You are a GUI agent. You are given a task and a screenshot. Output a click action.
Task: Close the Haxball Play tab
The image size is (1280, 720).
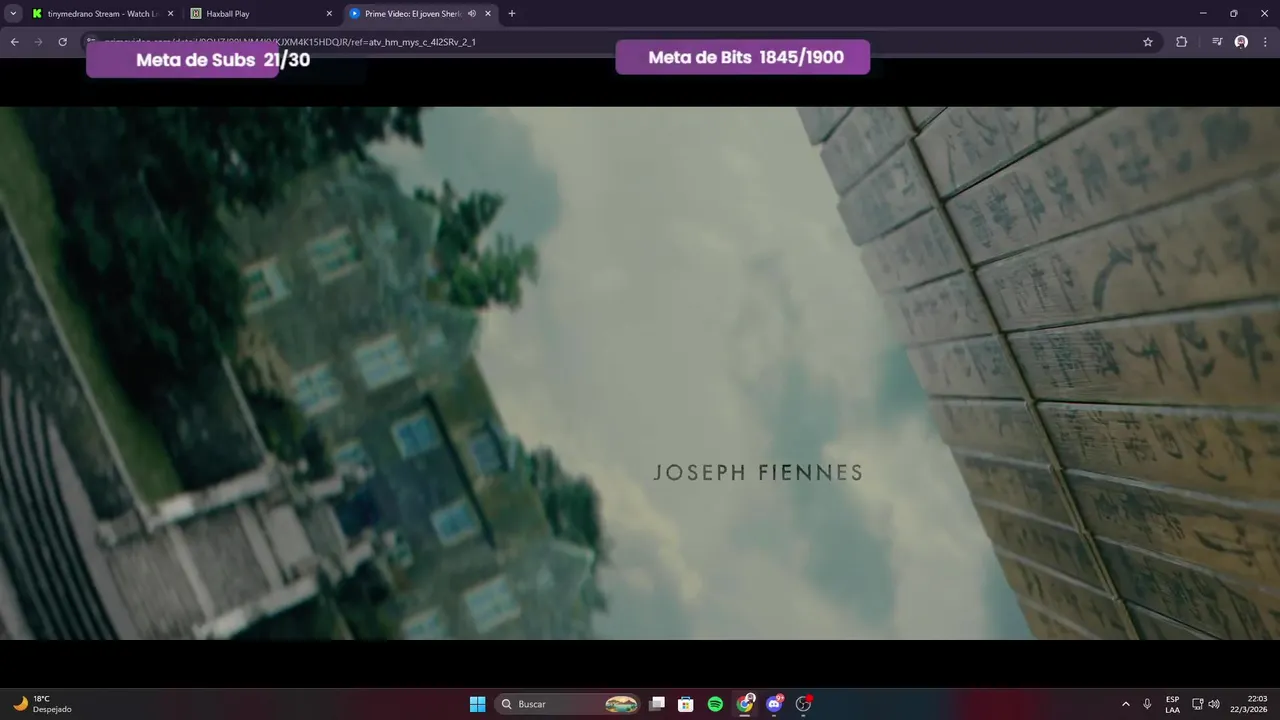[x=329, y=14]
